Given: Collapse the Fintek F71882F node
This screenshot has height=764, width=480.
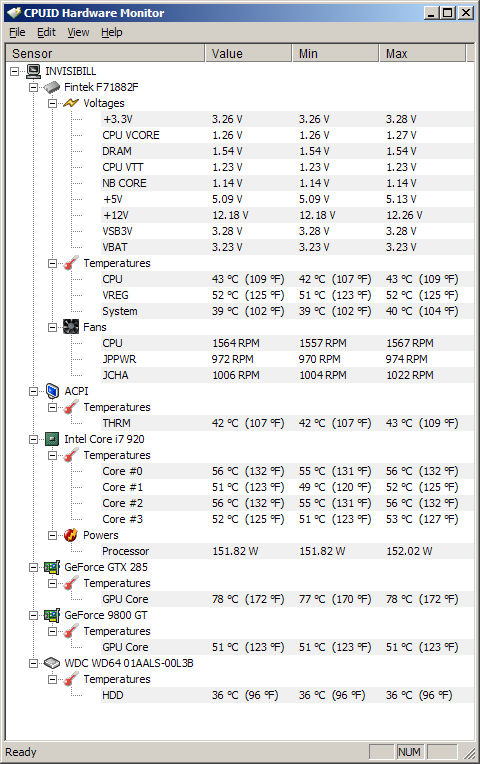Looking at the screenshot, I should 33,88.
